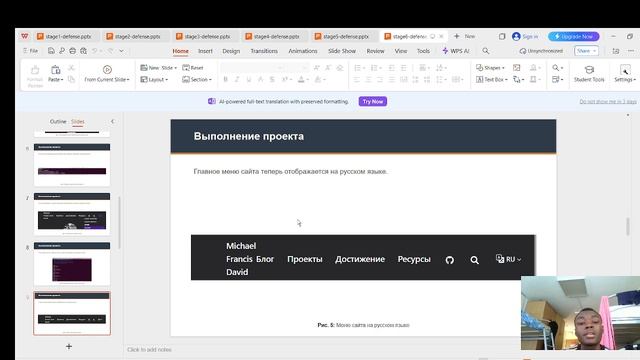This screenshot has height=360, width=640.
Task: Open Student Tools
Action: pyautogui.click(x=589, y=74)
